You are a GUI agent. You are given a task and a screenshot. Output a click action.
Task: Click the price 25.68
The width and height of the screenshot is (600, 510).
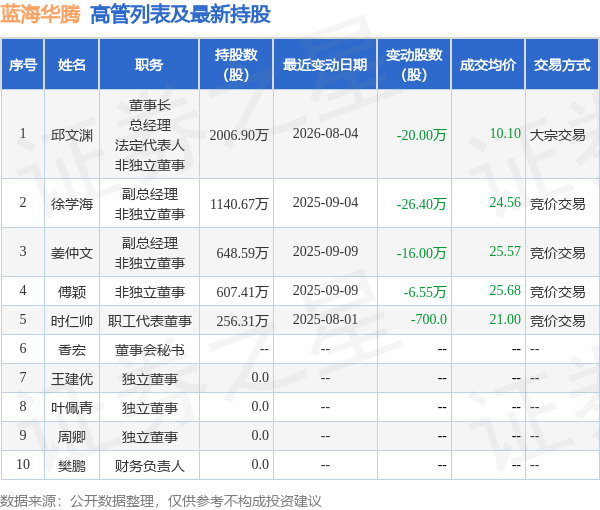pyautogui.click(x=505, y=290)
